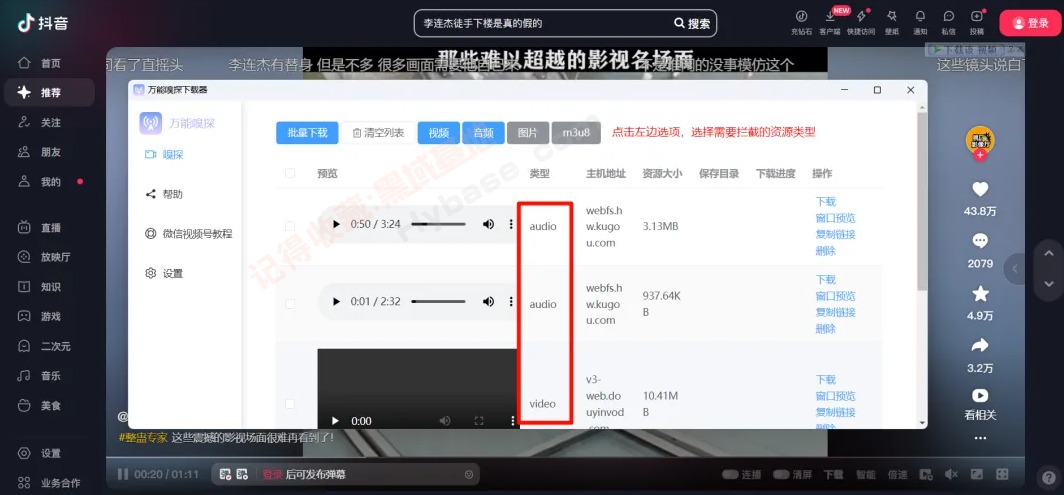Image resolution: width=1064 pixels, height=495 pixels.
Task: Open more options on 2:32 audio player
Action: (511, 301)
